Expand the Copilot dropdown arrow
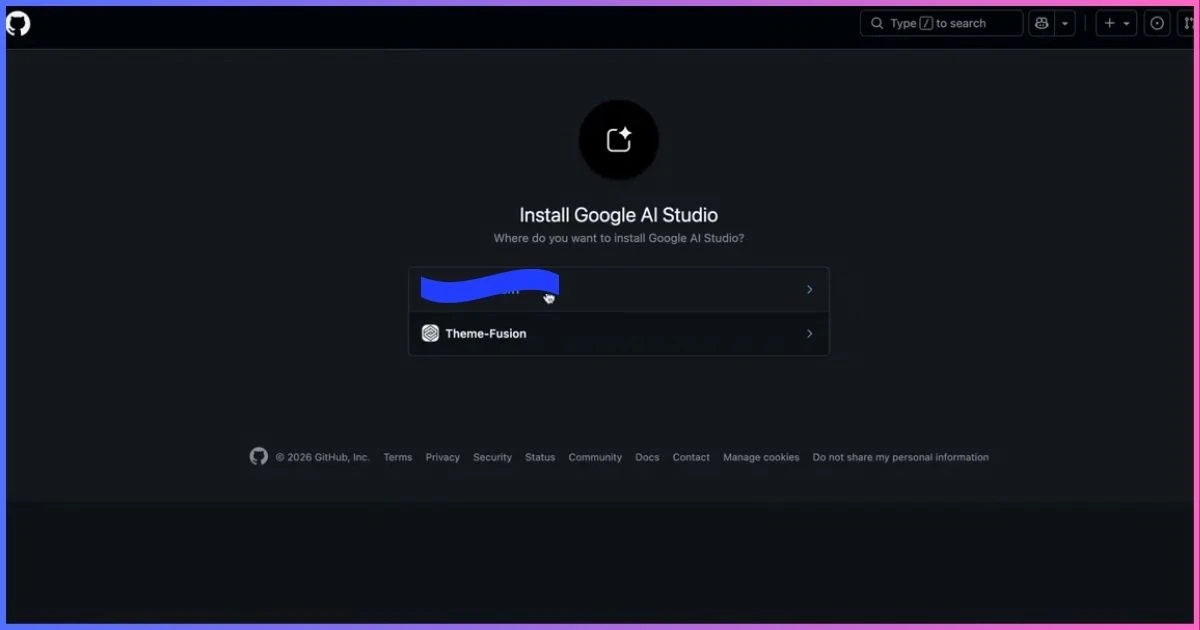The image size is (1200, 630). pyautogui.click(x=1065, y=23)
